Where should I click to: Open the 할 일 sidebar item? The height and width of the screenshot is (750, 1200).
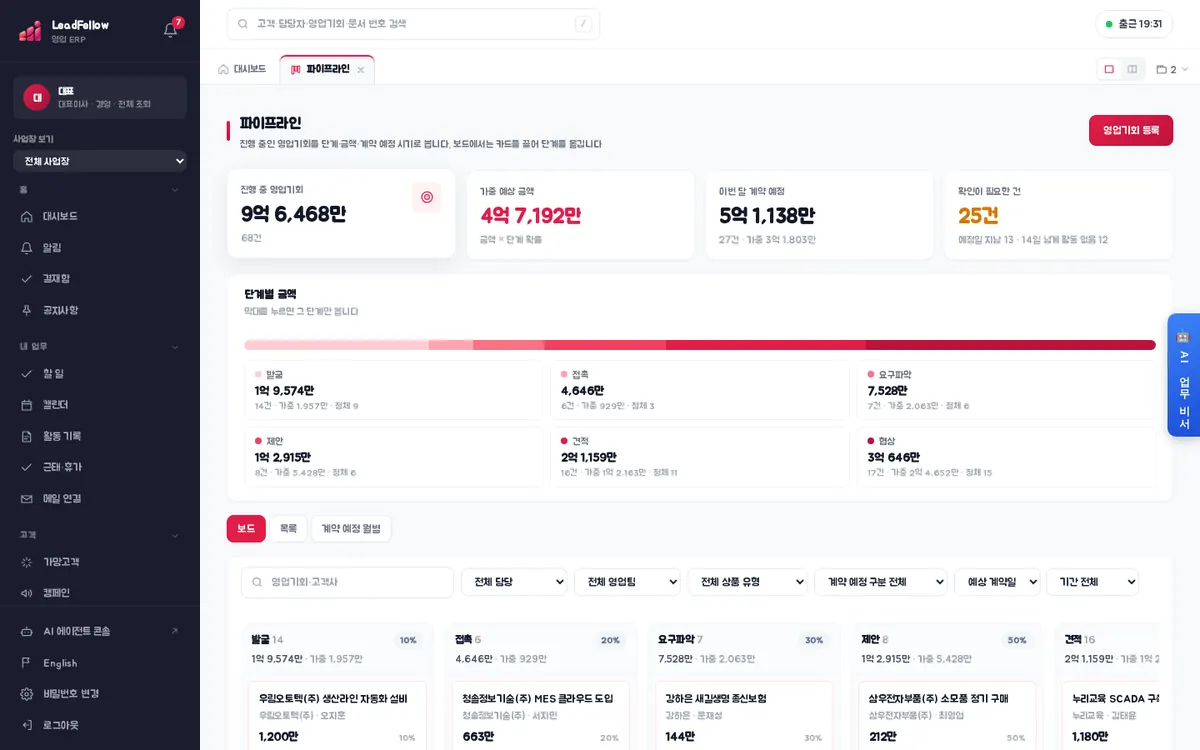click(100, 373)
